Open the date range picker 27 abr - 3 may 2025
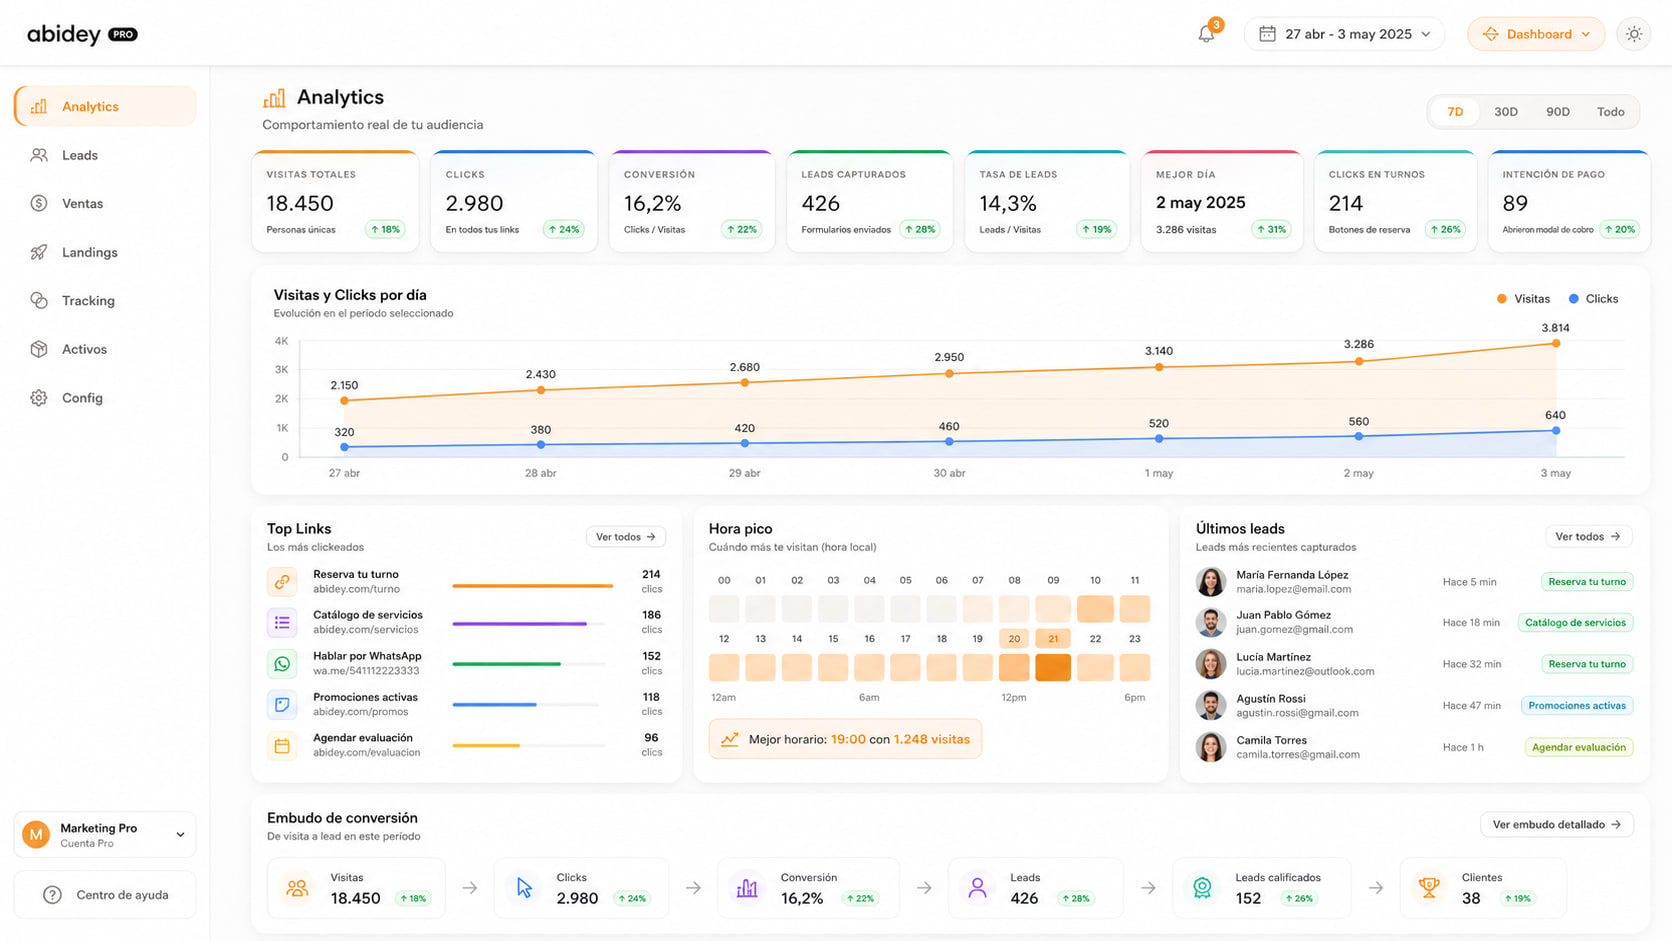The height and width of the screenshot is (941, 1672). 1344,34
